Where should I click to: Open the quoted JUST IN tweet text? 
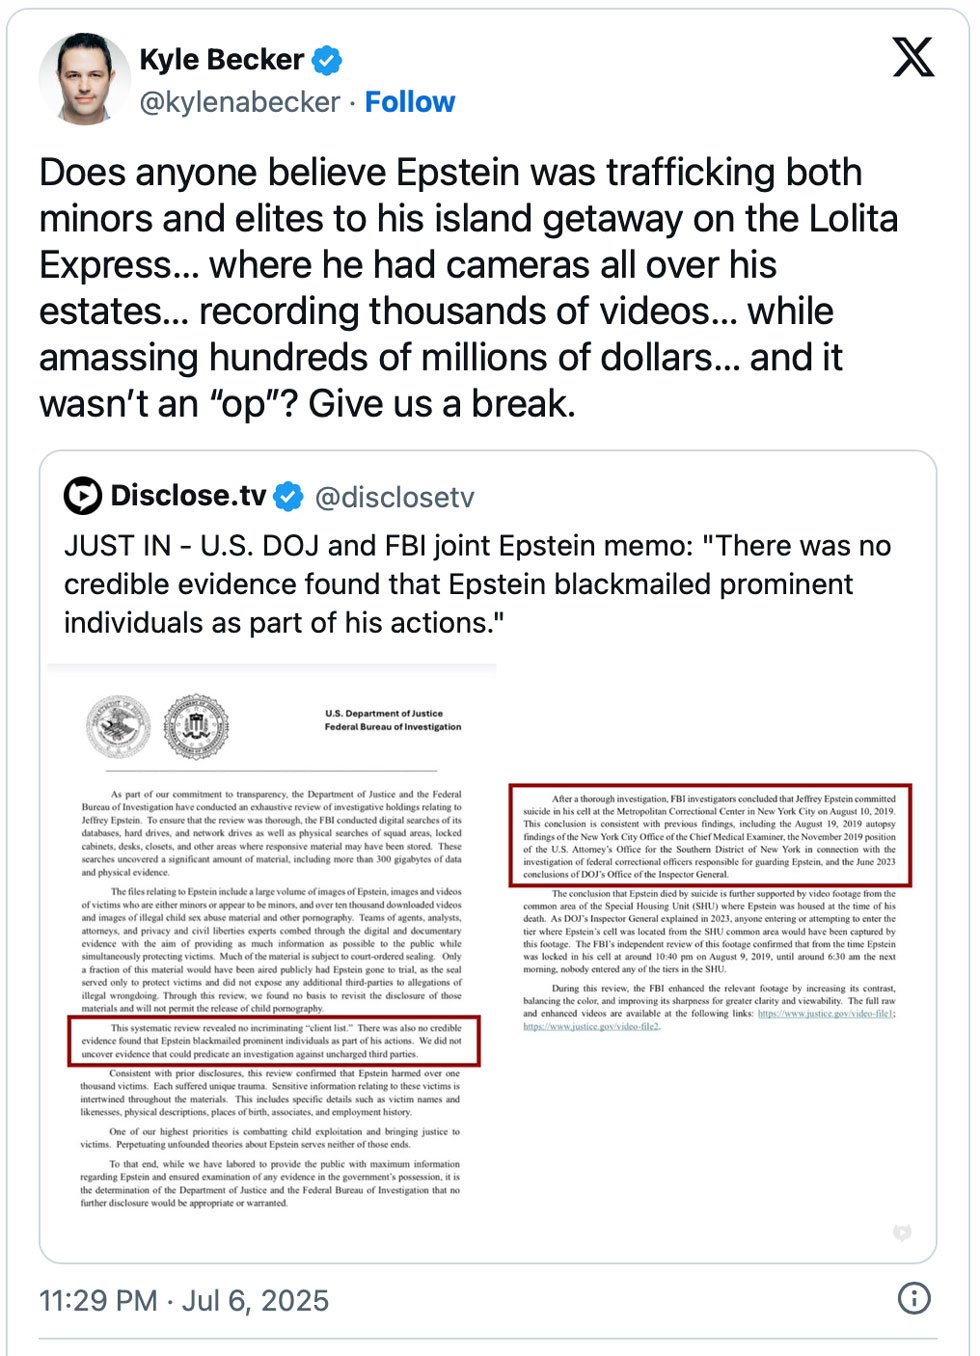click(x=478, y=584)
